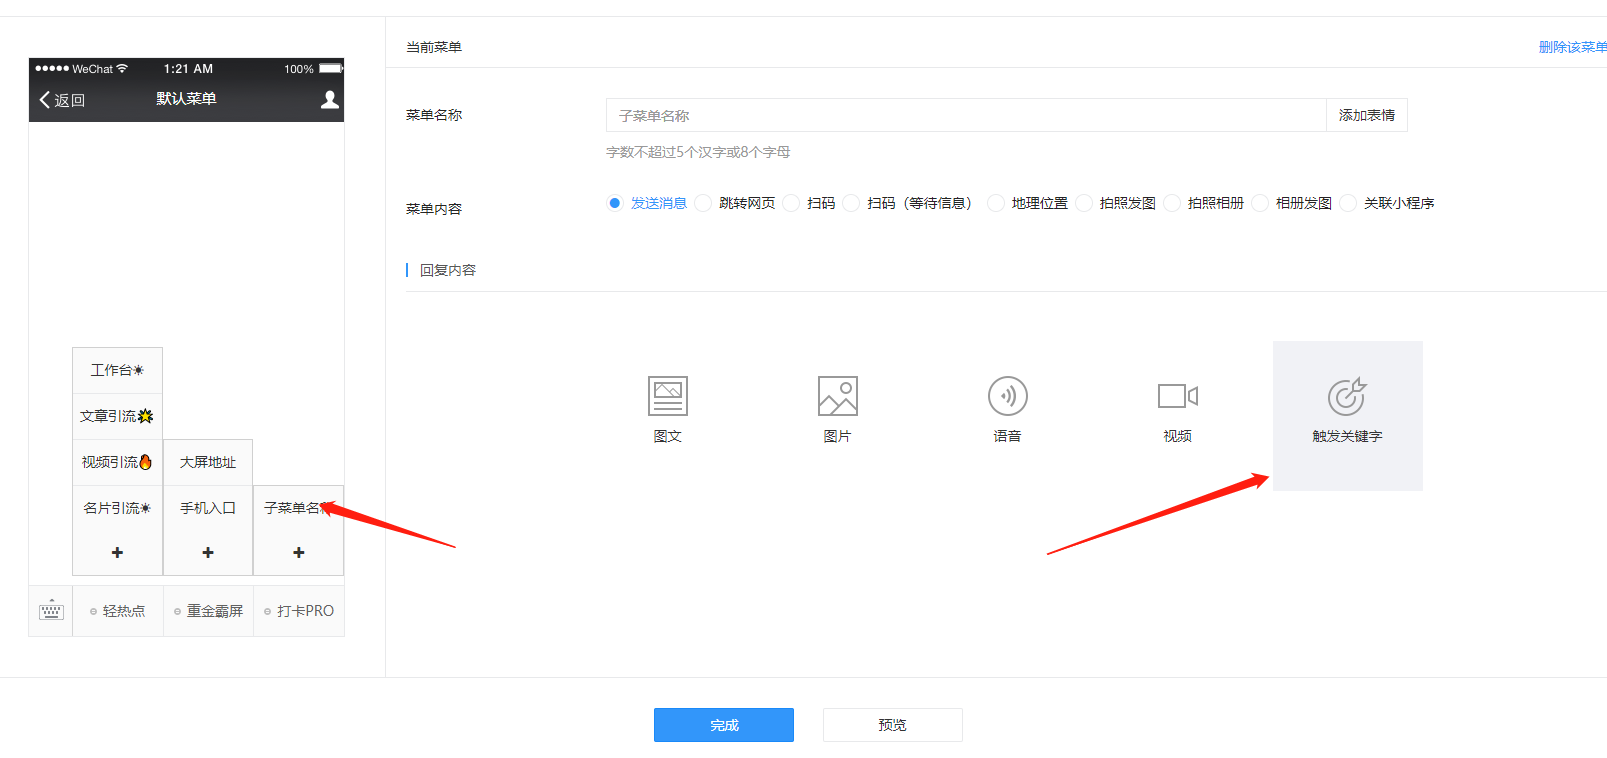Click the 预览 button
Screen dimensions: 1607x758
[x=893, y=725]
